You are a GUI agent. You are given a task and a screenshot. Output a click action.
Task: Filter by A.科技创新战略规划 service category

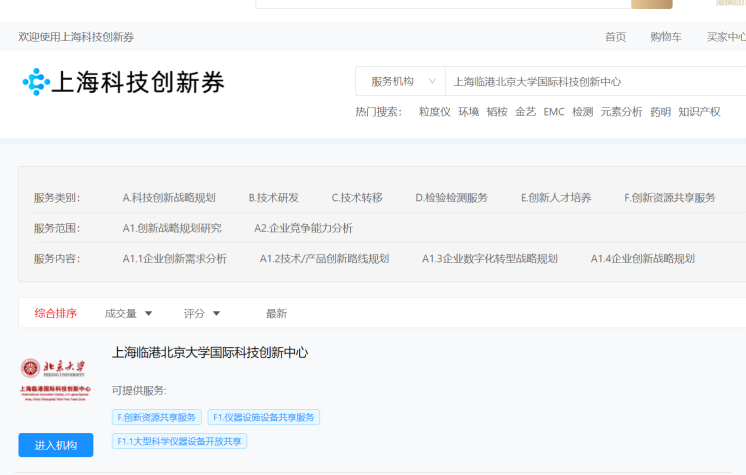[169, 198]
